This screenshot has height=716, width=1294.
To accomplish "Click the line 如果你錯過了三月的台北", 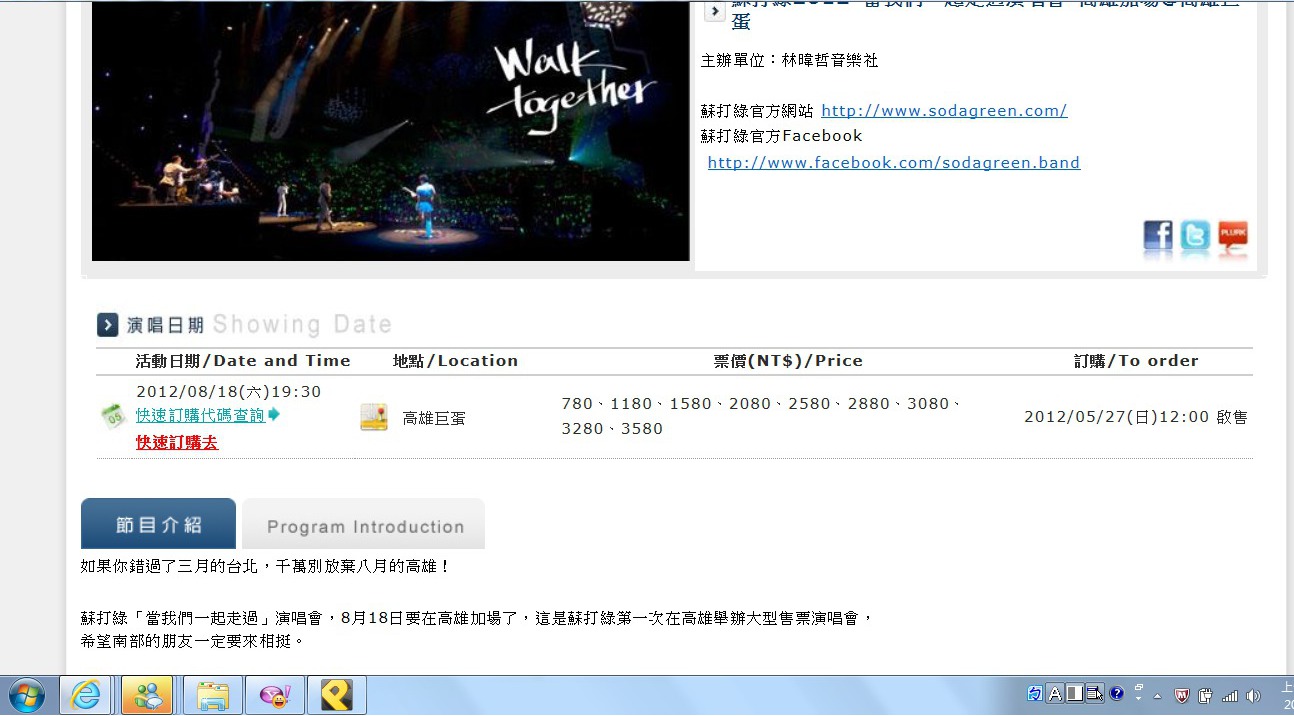I will click(266, 566).
